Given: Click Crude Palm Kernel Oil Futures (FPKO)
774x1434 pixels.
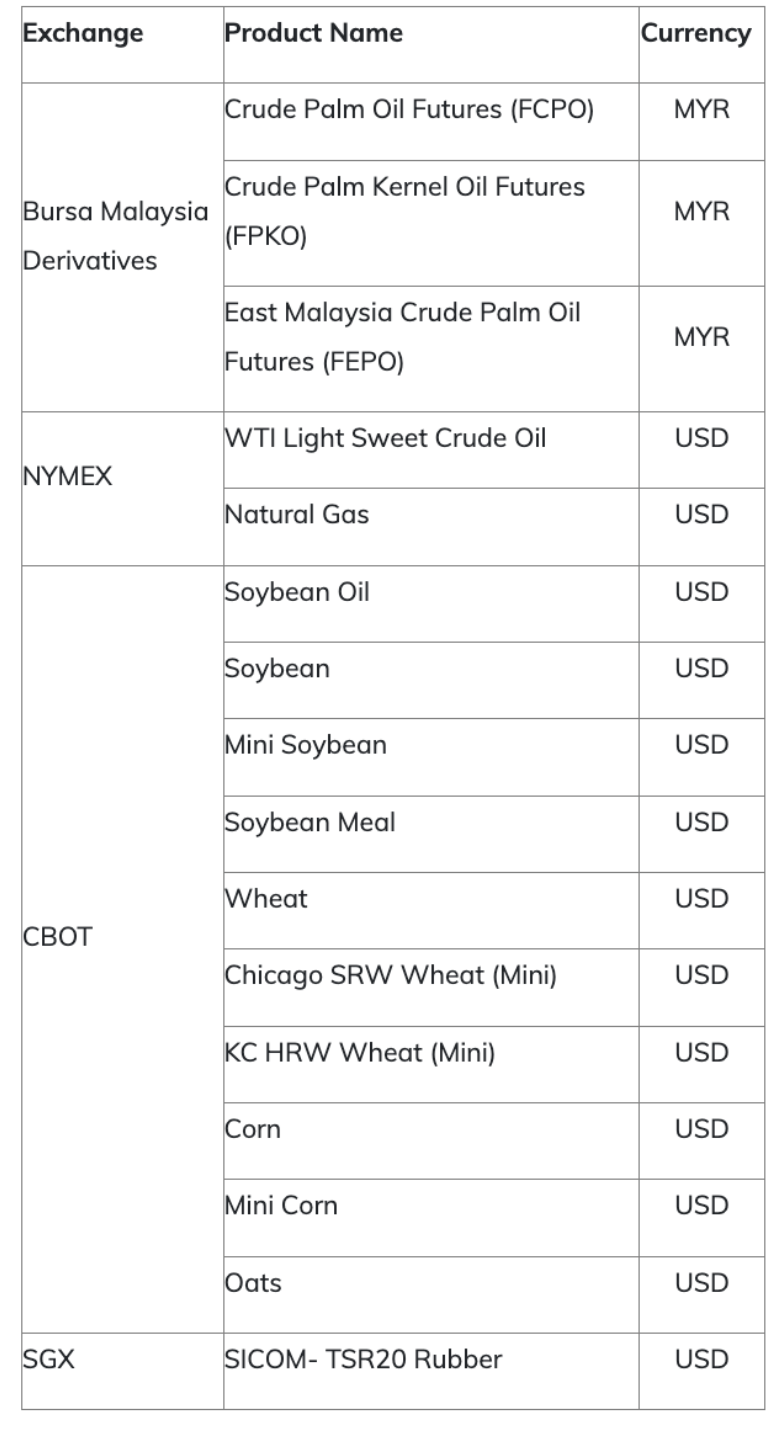Looking at the screenshot, I should (x=405, y=212).
